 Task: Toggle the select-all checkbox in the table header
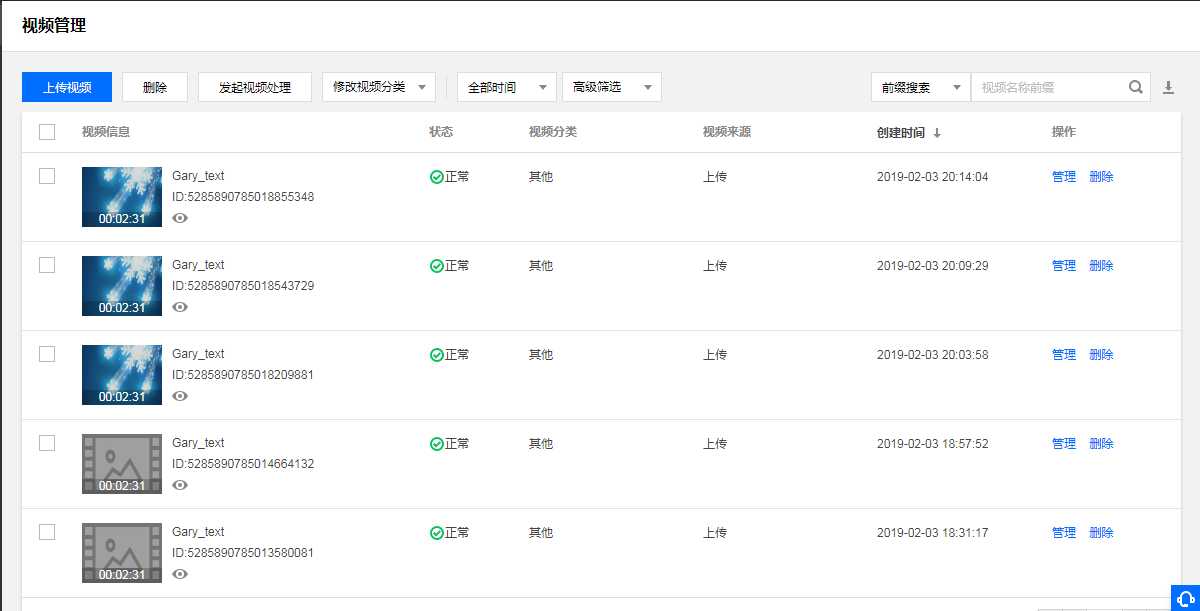(47, 132)
